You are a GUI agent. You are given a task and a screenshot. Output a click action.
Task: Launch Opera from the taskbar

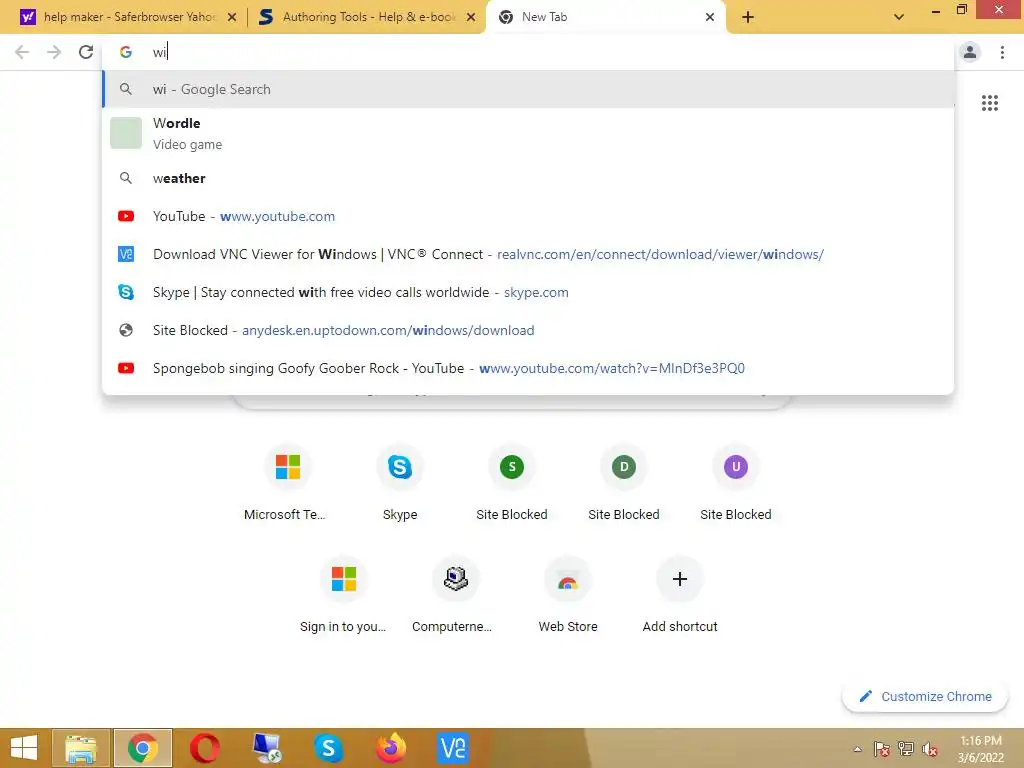pos(204,748)
